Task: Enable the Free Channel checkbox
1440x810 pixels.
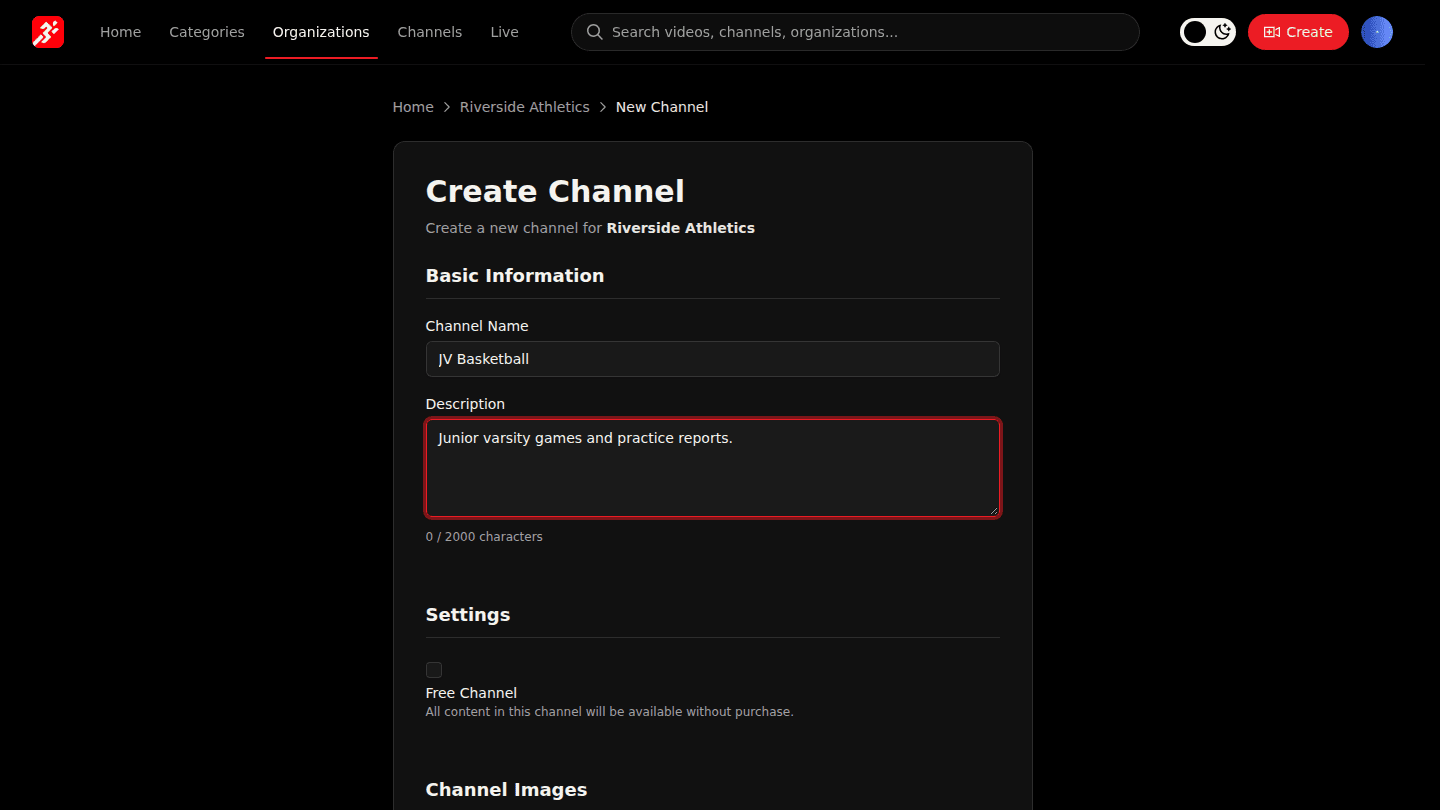Action: tap(434, 670)
